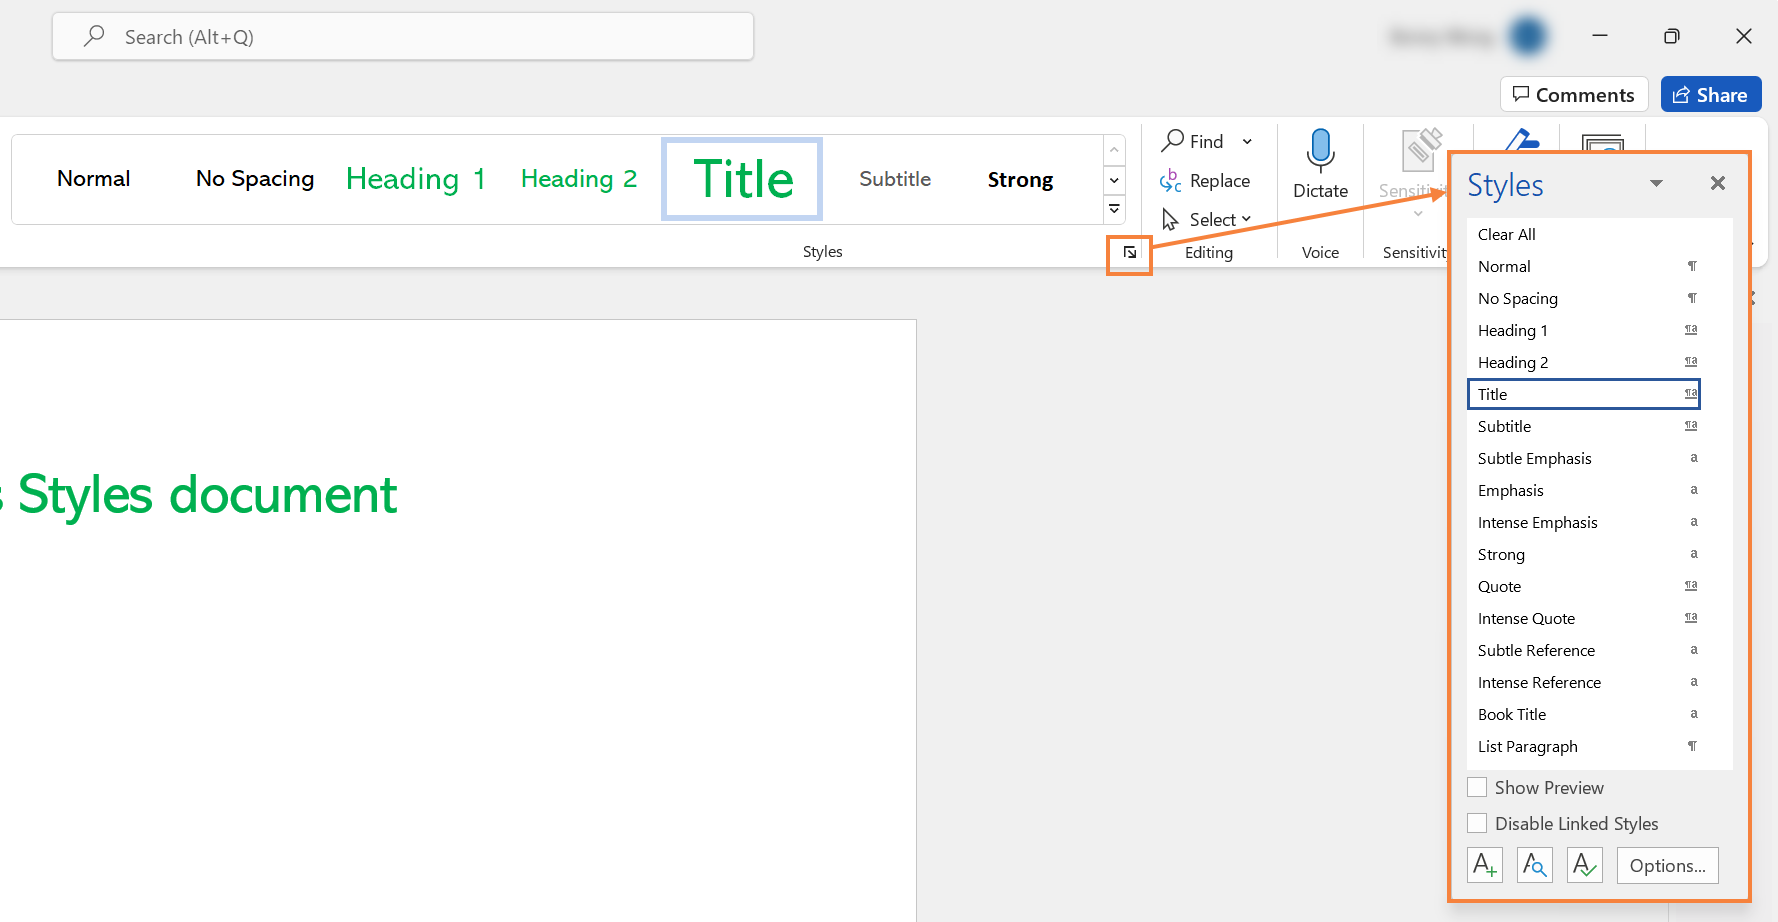Enable the Show Preview checkbox
This screenshot has width=1778, height=922.
(x=1477, y=787)
